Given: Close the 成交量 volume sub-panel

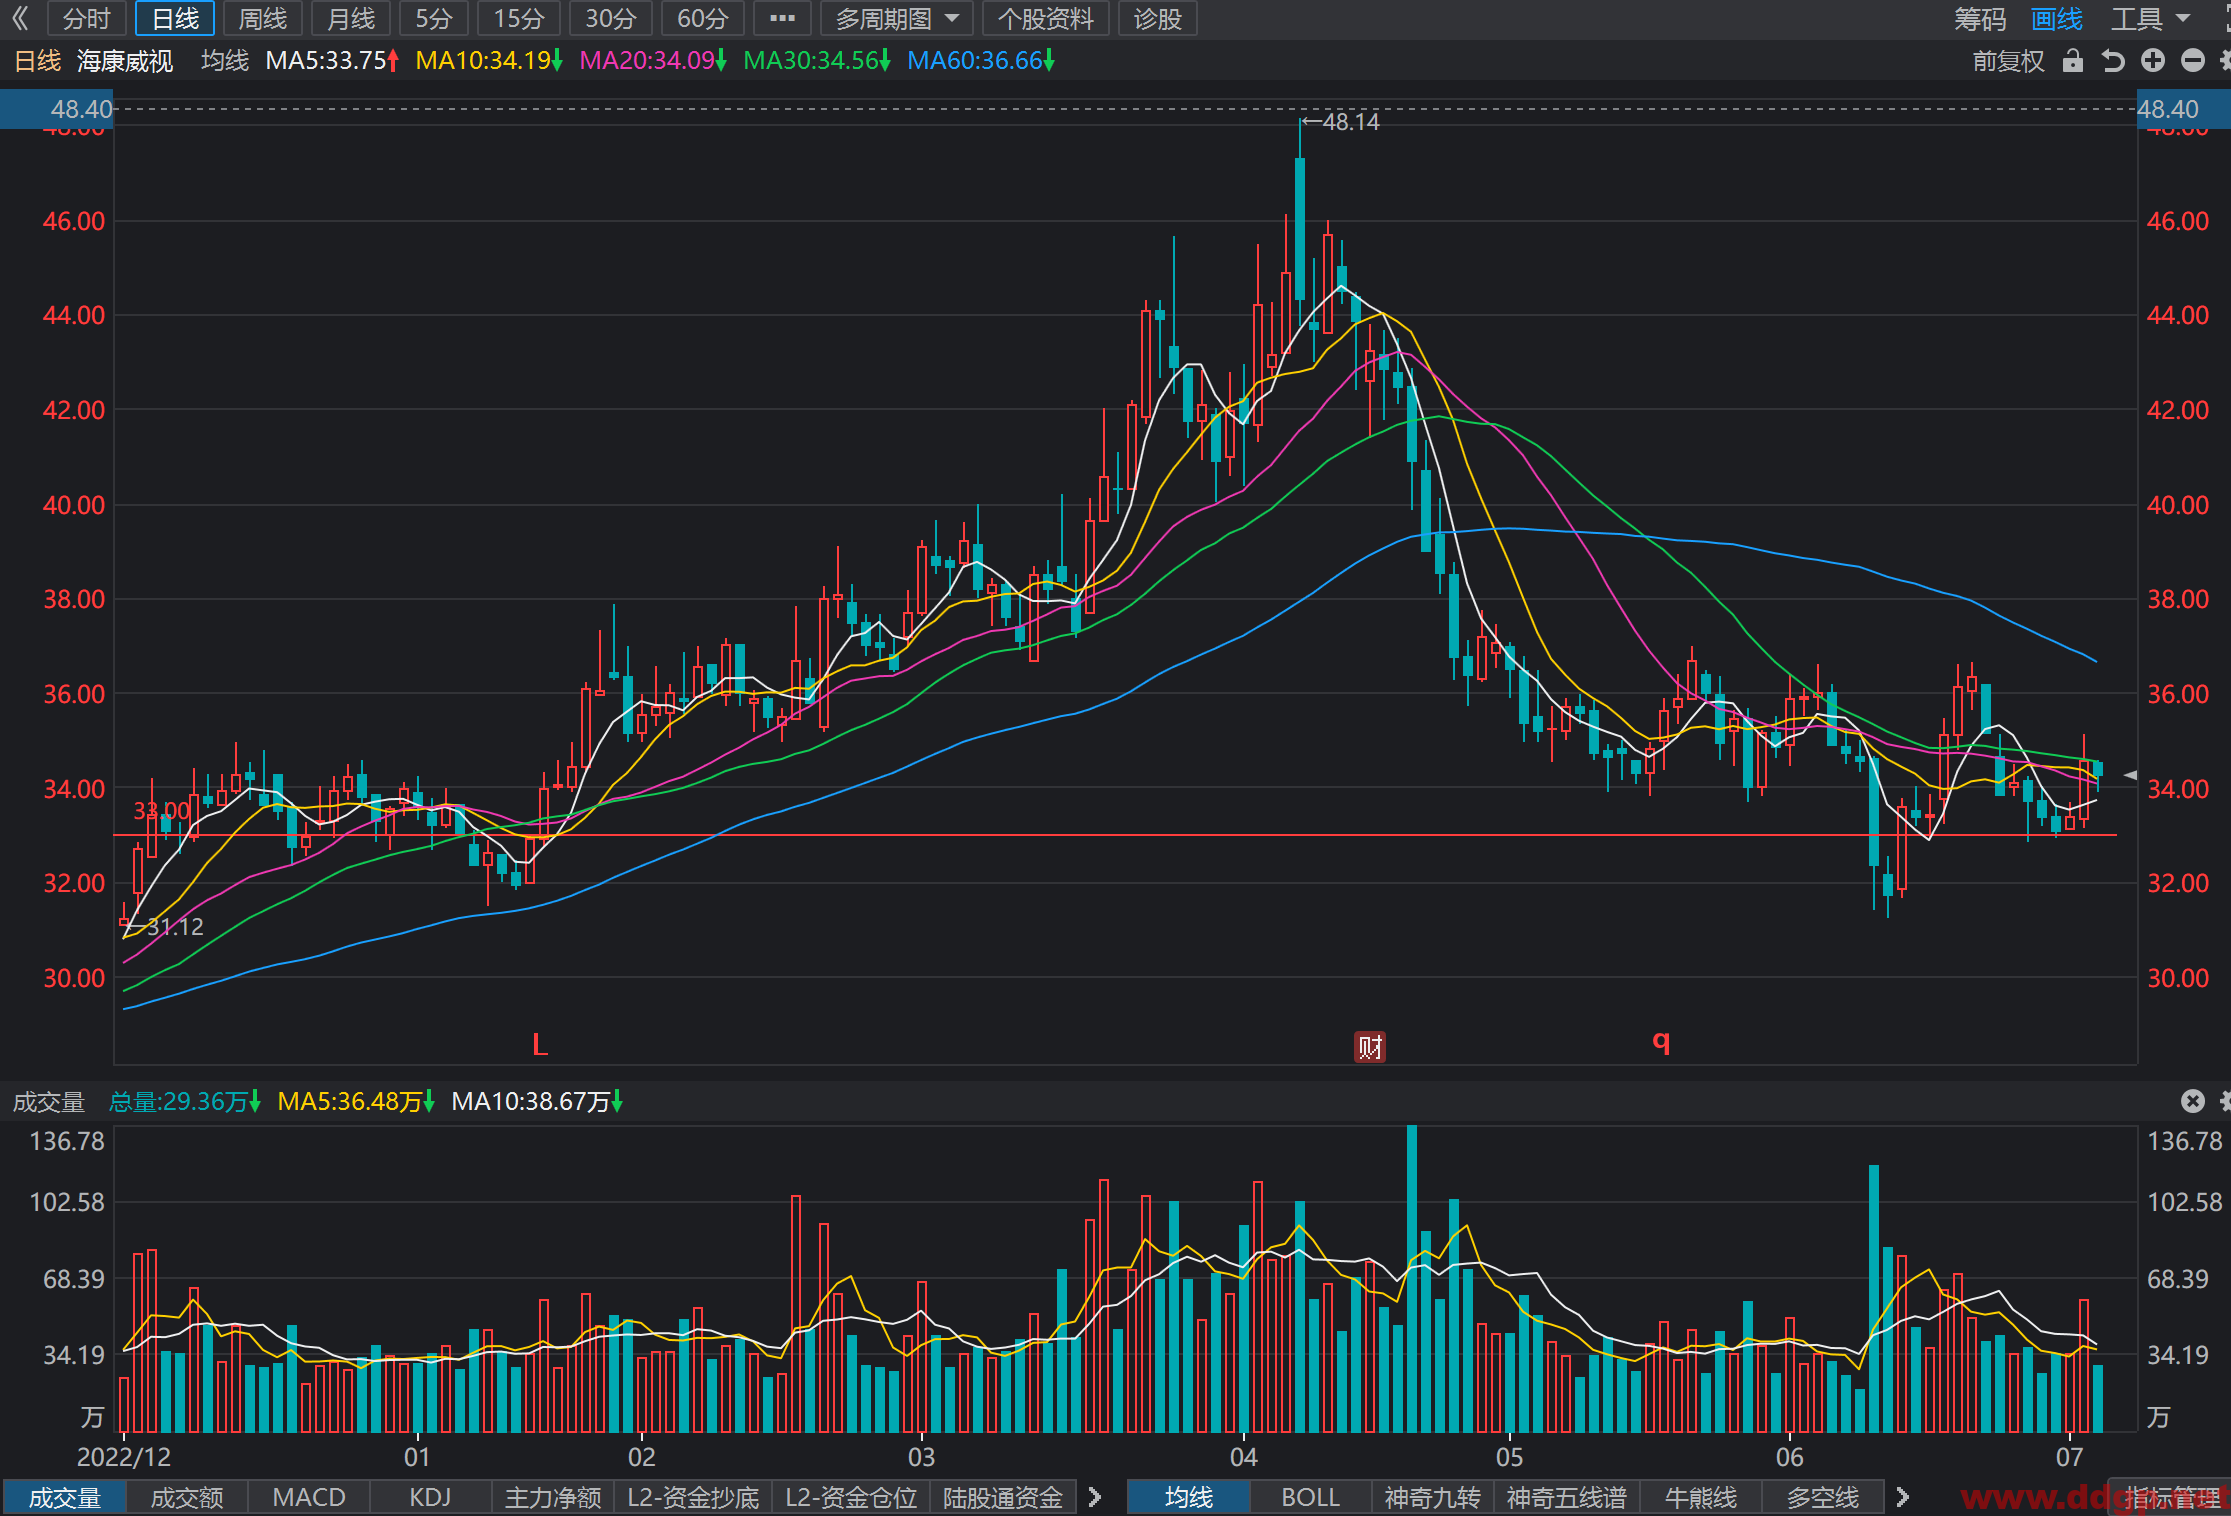Looking at the screenshot, I should point(2193,1101).
